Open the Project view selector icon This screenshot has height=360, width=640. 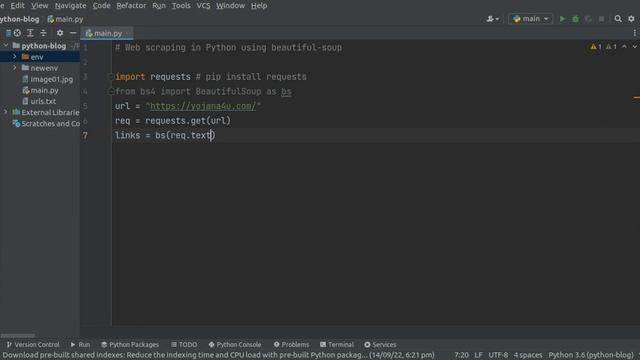click(x=8, y=33)
